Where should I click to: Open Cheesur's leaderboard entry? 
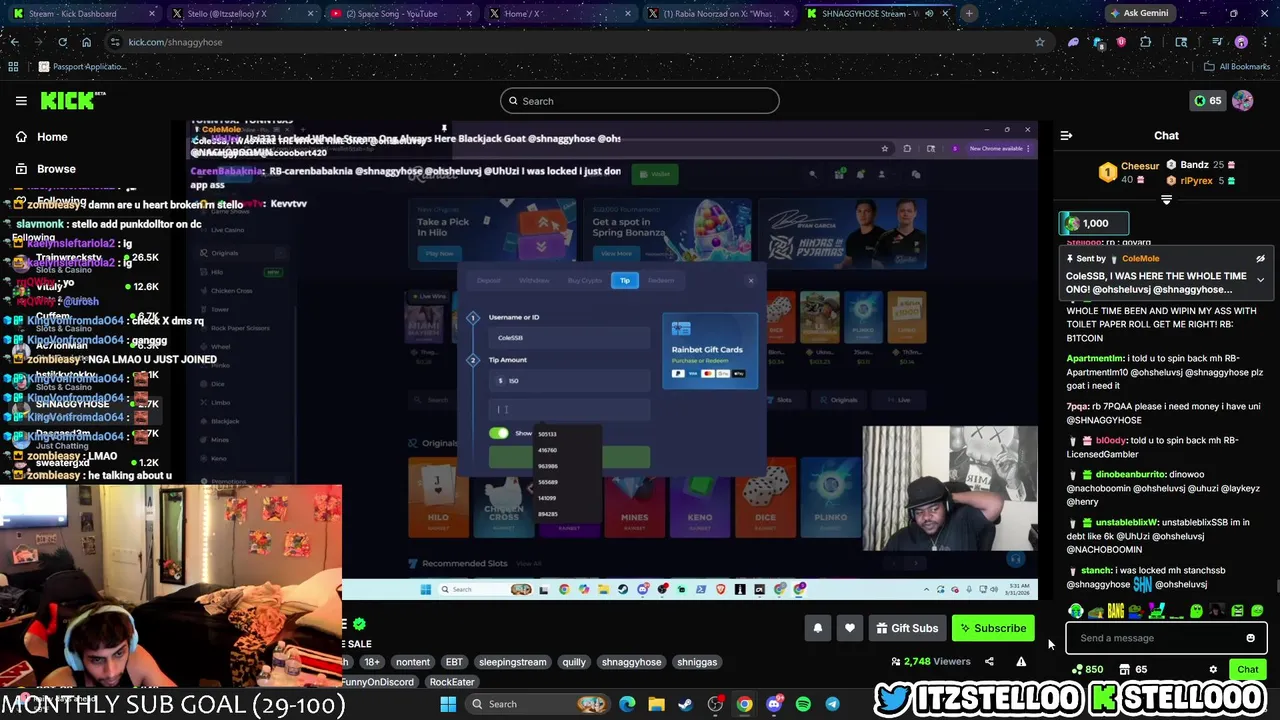[x=1130, y=172]
